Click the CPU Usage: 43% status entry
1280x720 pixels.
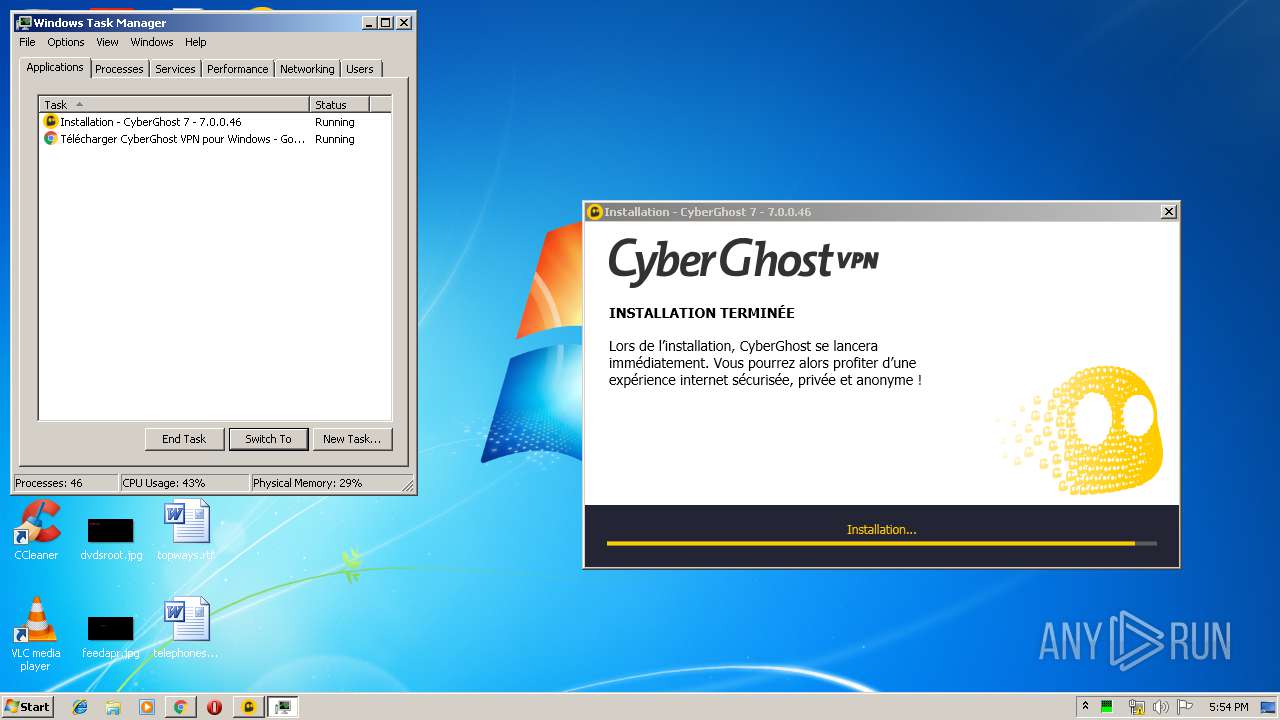coord(184,483)
